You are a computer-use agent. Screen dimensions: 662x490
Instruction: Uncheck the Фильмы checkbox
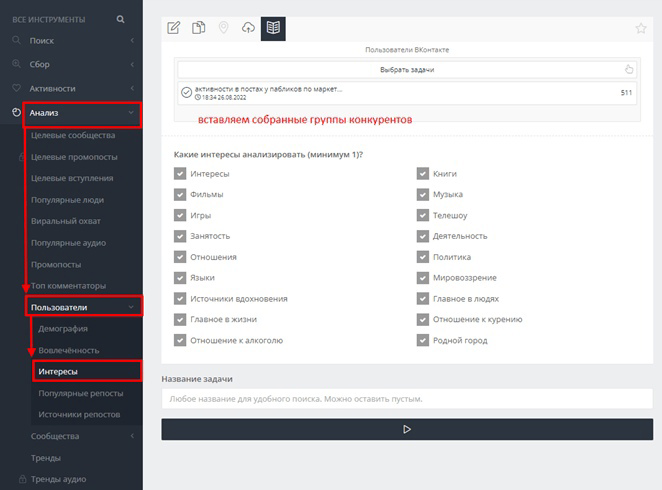180,194
